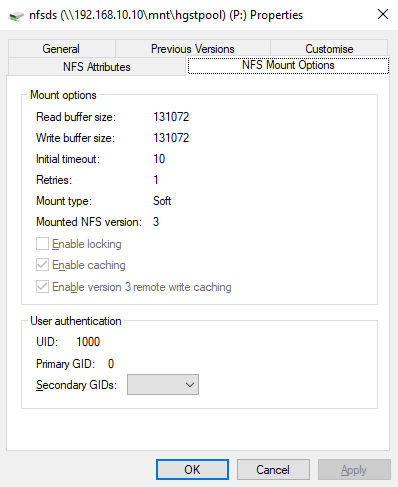This screenshot has height=487, width=398.
Task: Click the Apply button
Action: [354, 470]
